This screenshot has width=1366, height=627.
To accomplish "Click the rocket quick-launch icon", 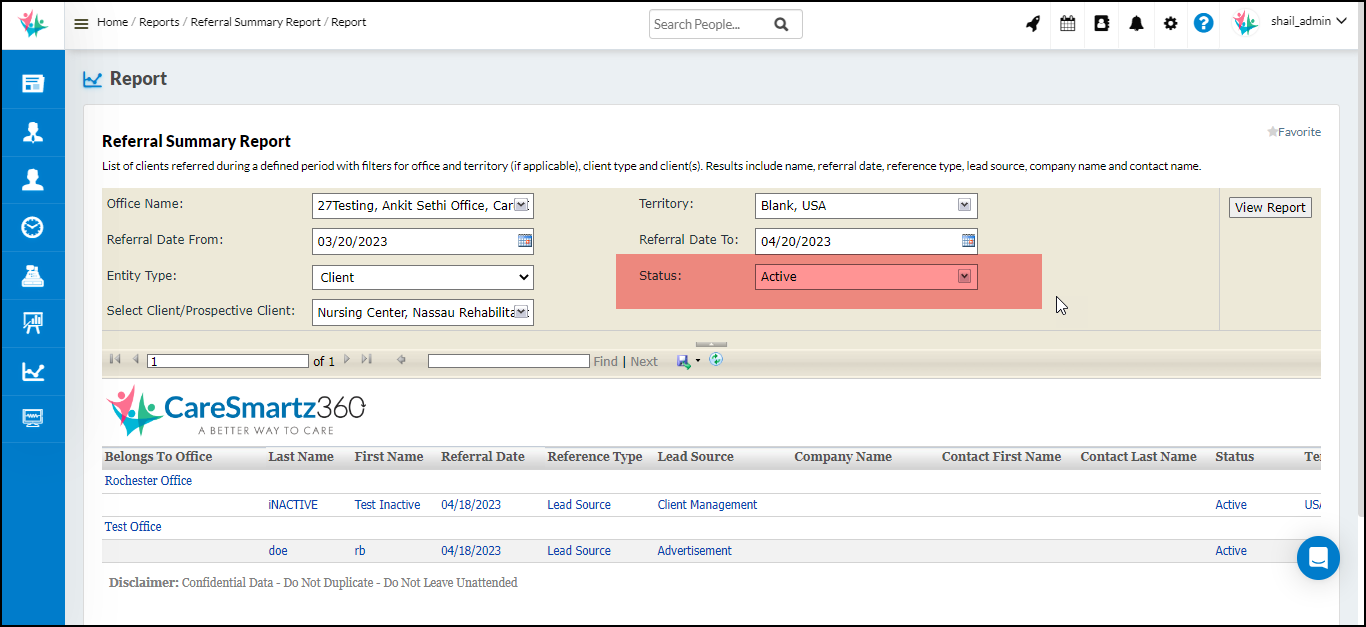I will pyautogui.click(x=1033, y=24).
